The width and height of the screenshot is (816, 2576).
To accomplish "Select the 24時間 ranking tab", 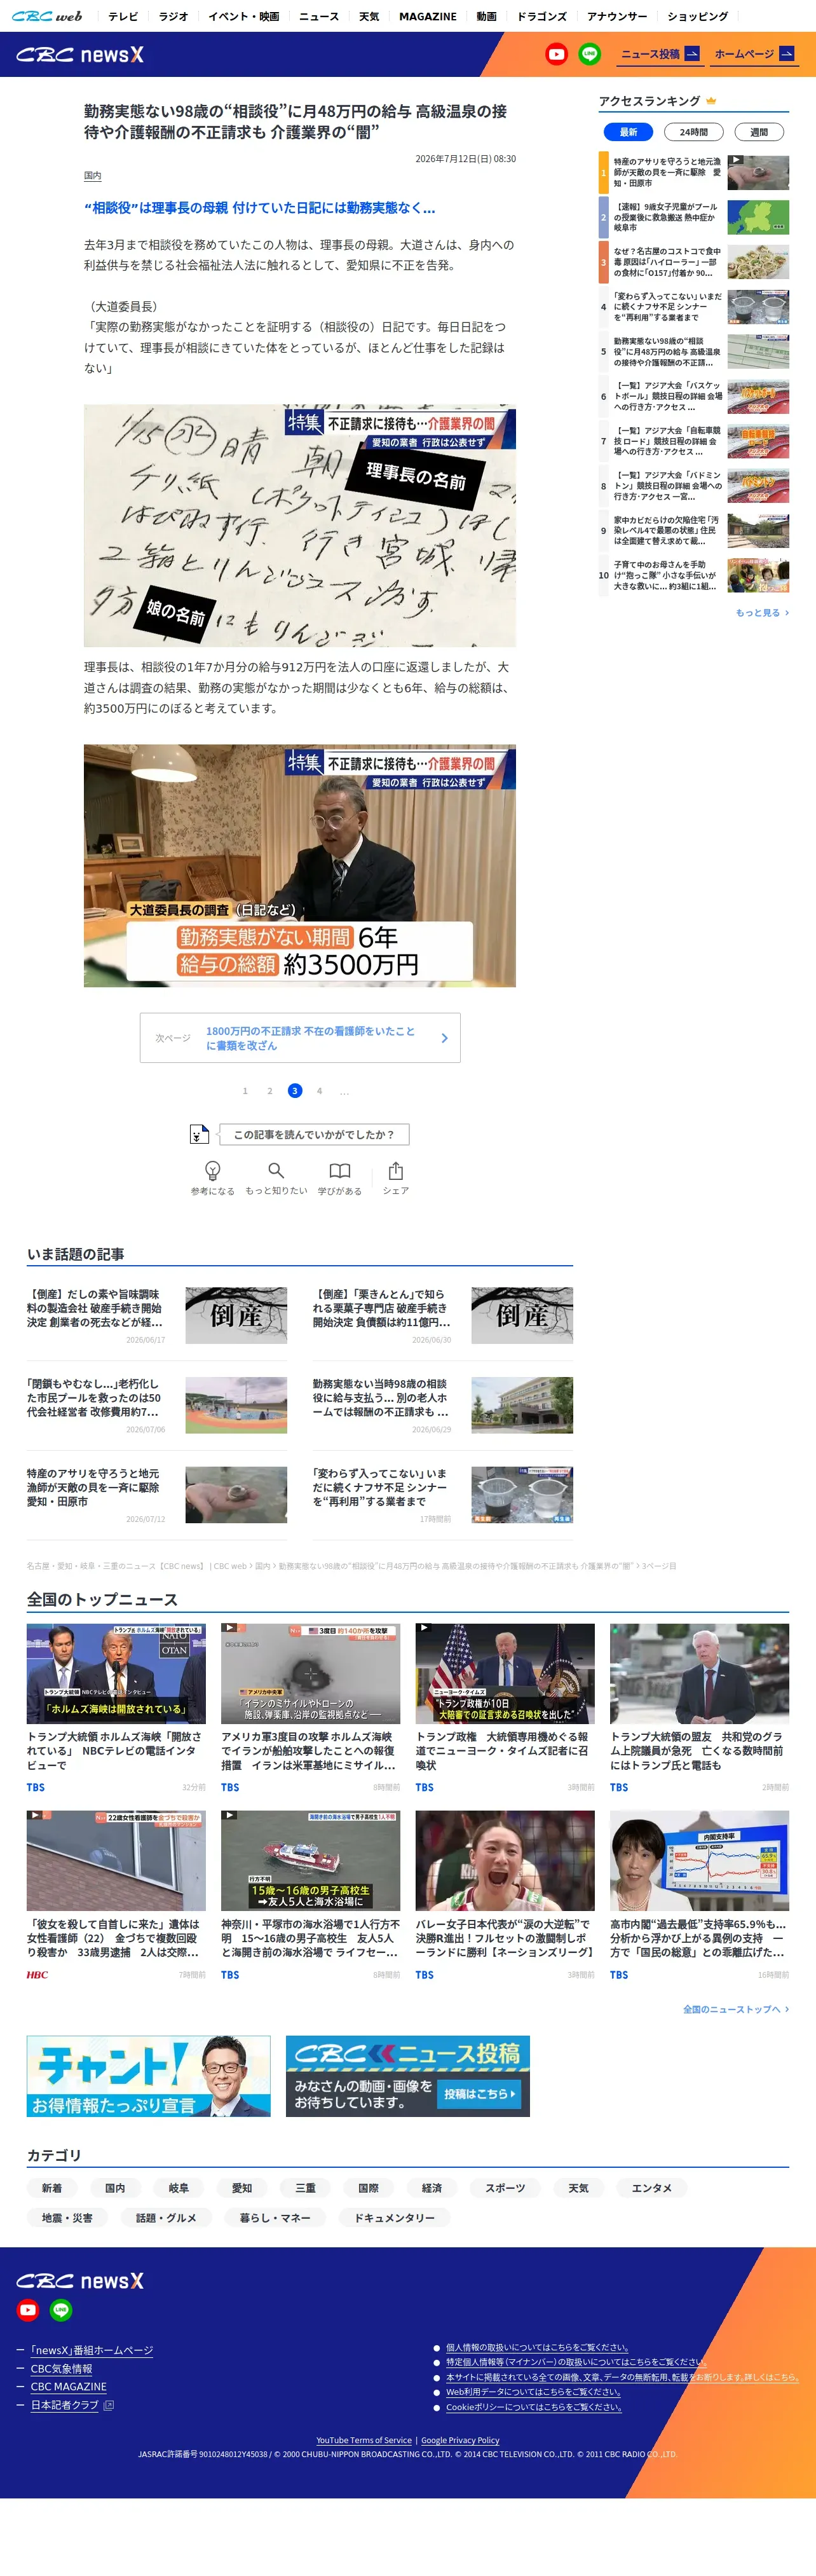I will pyautogui.click(x=694, y=132).
